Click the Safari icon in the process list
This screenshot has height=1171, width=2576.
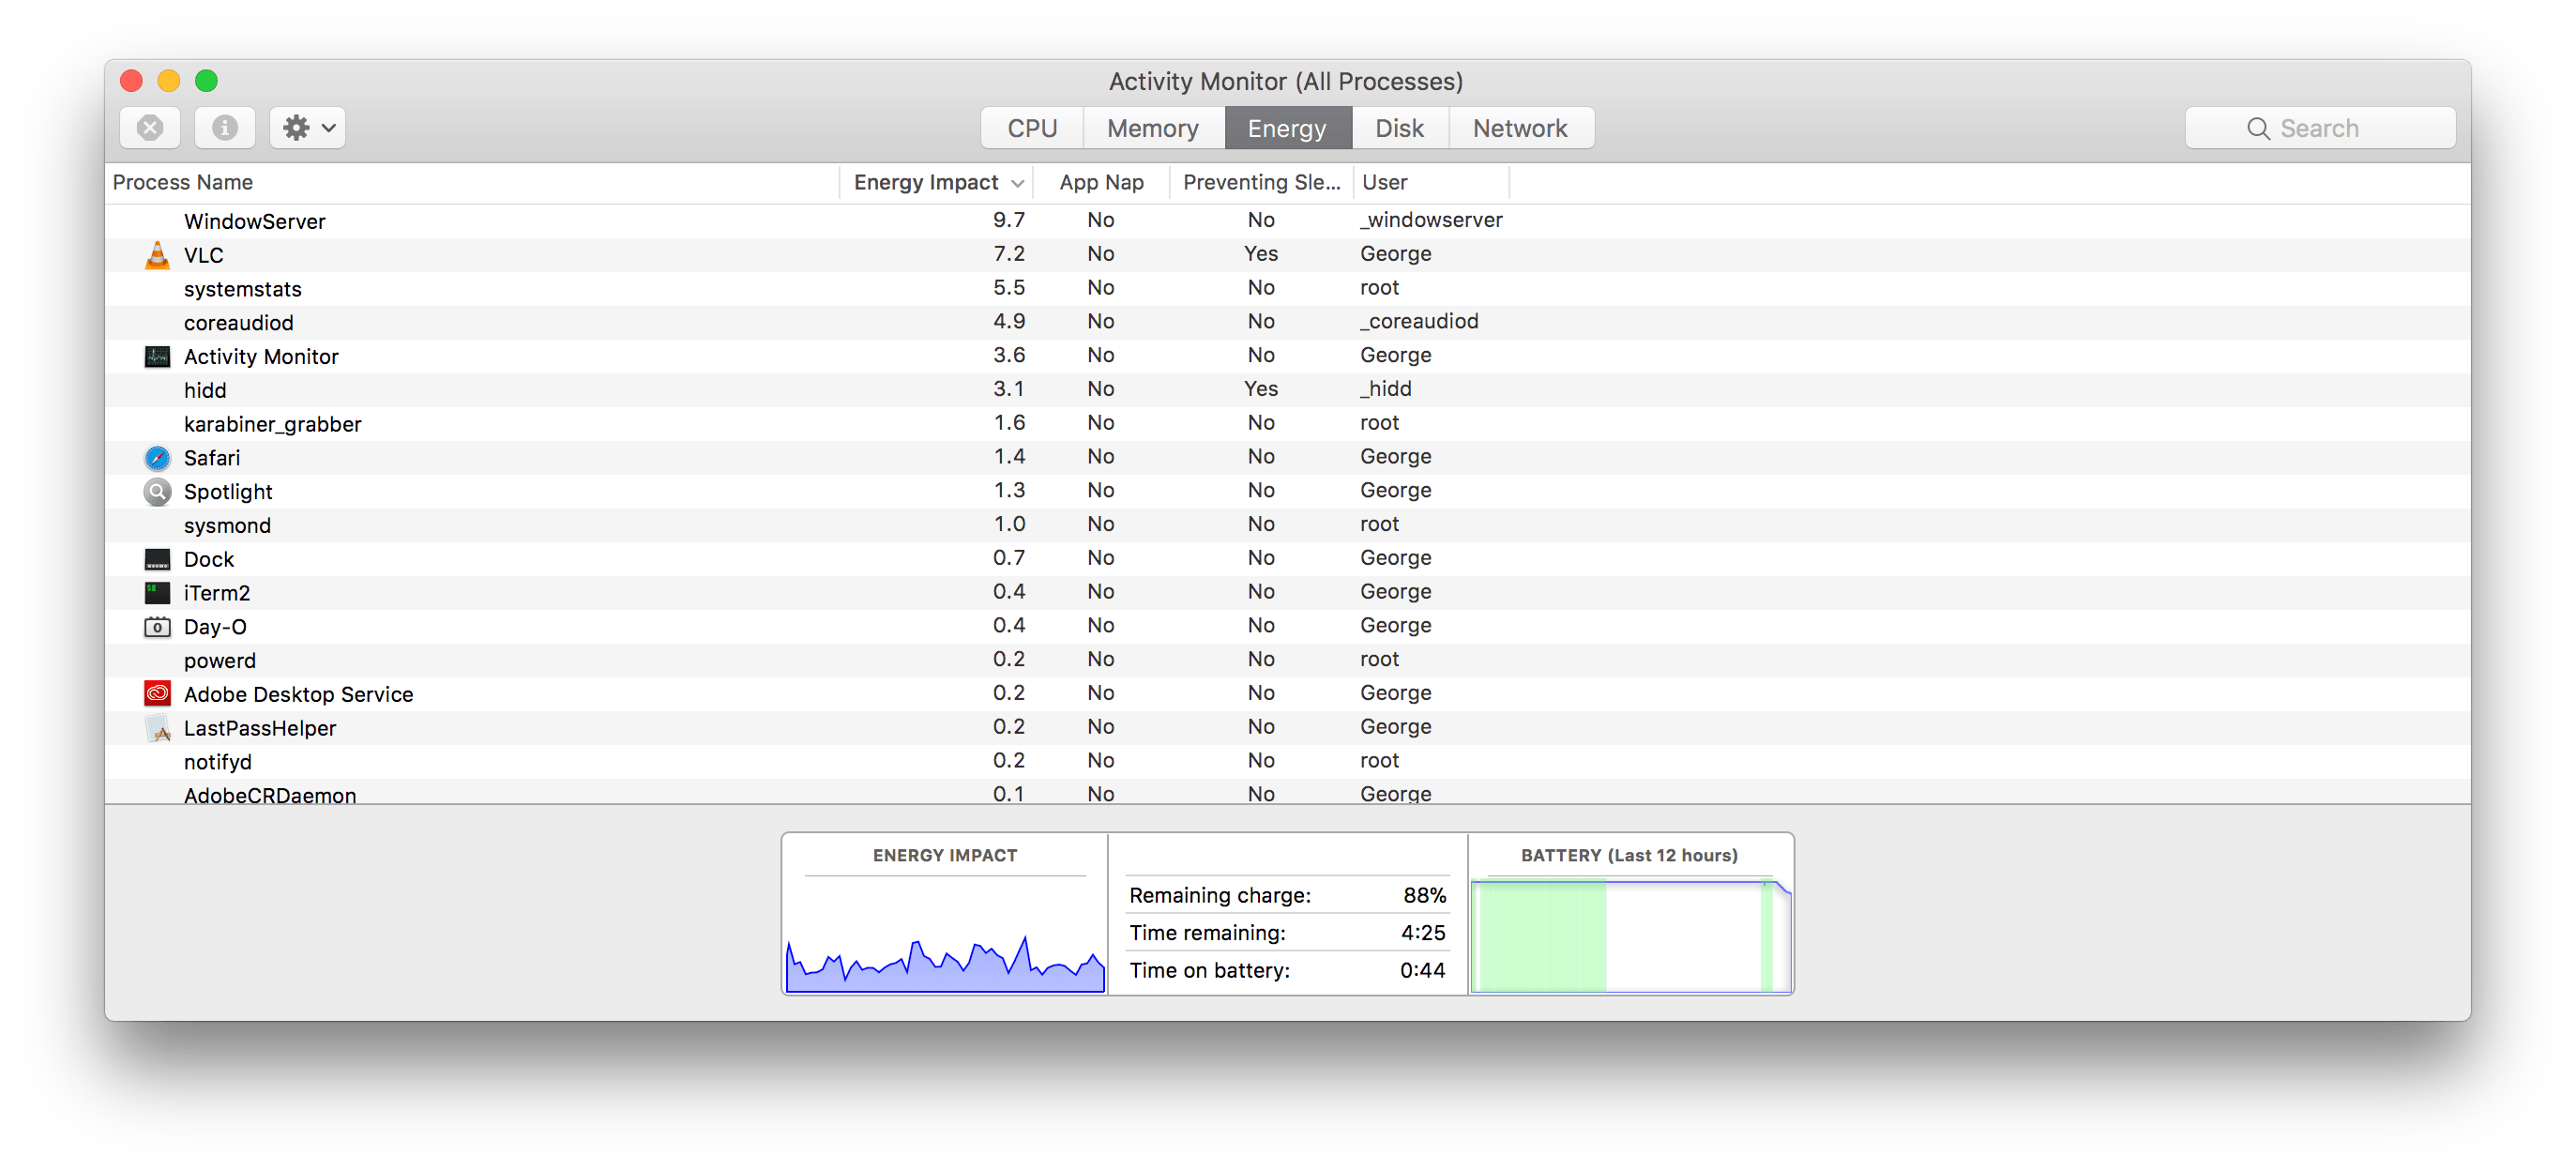(x=157, y=457)
